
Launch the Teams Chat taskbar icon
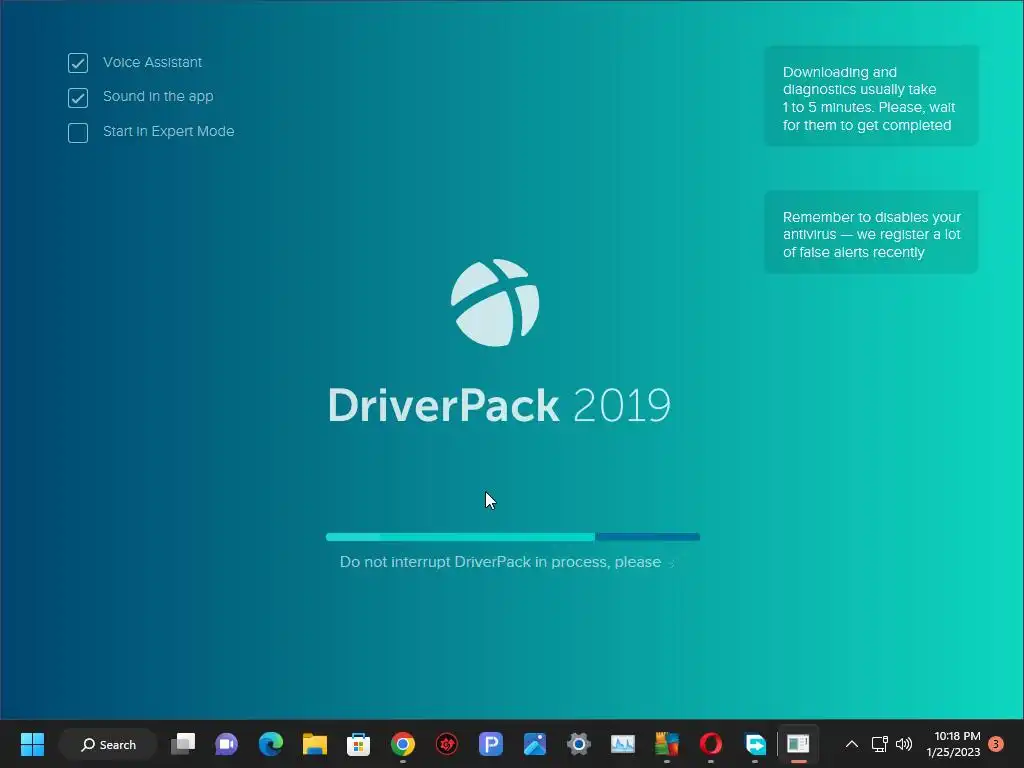(227, 744)
